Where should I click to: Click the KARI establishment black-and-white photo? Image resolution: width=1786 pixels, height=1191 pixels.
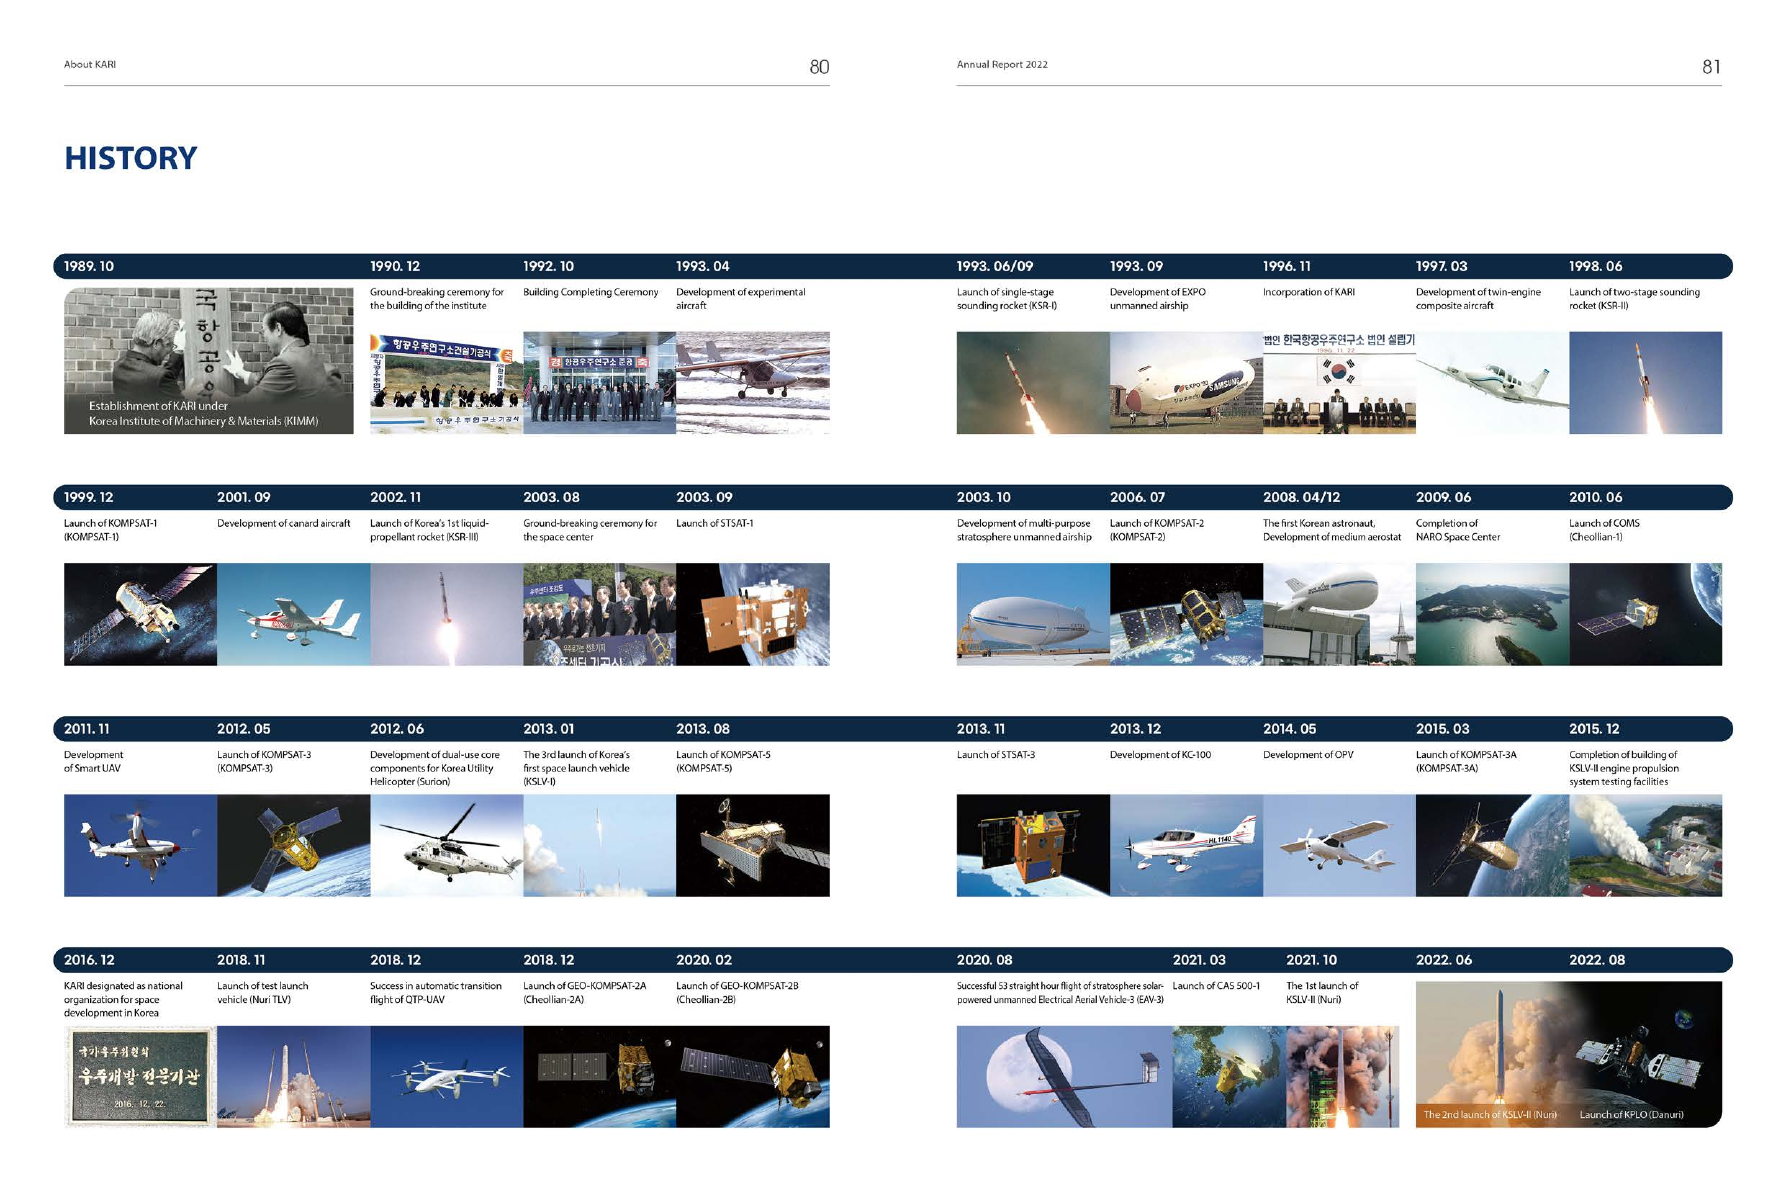[208, 360]
